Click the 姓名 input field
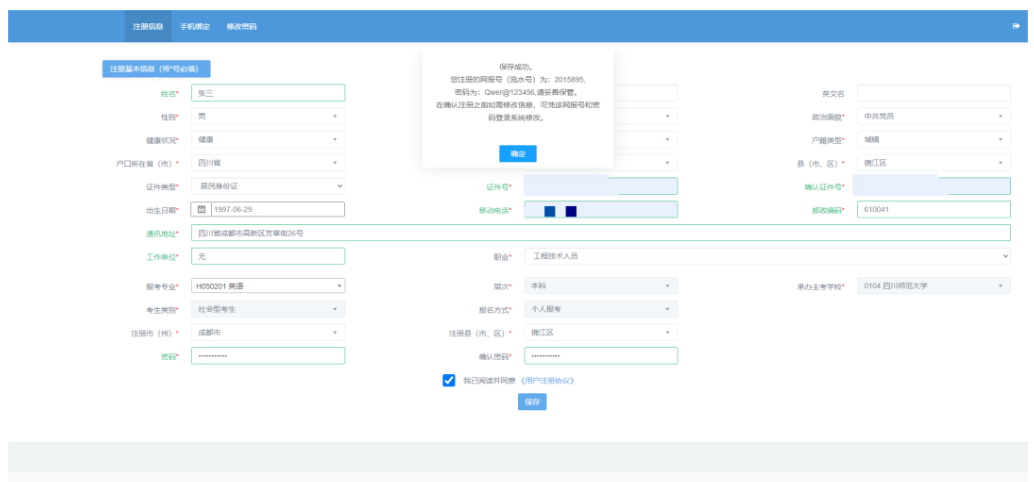This screenshot has width=1034, height=482. [x=267, y=93]
